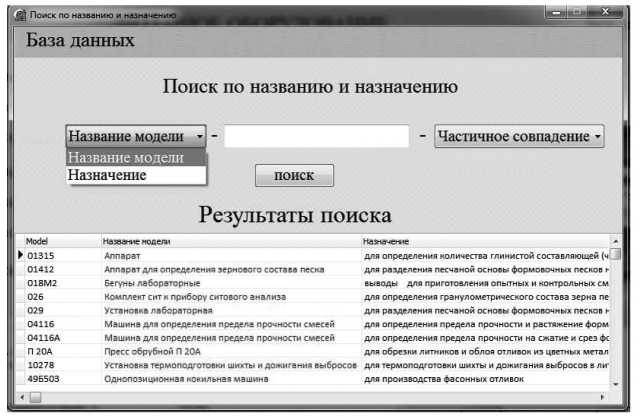
Task: Click для определения гранулометрического состава cell
Action: (x=485, y=297)
